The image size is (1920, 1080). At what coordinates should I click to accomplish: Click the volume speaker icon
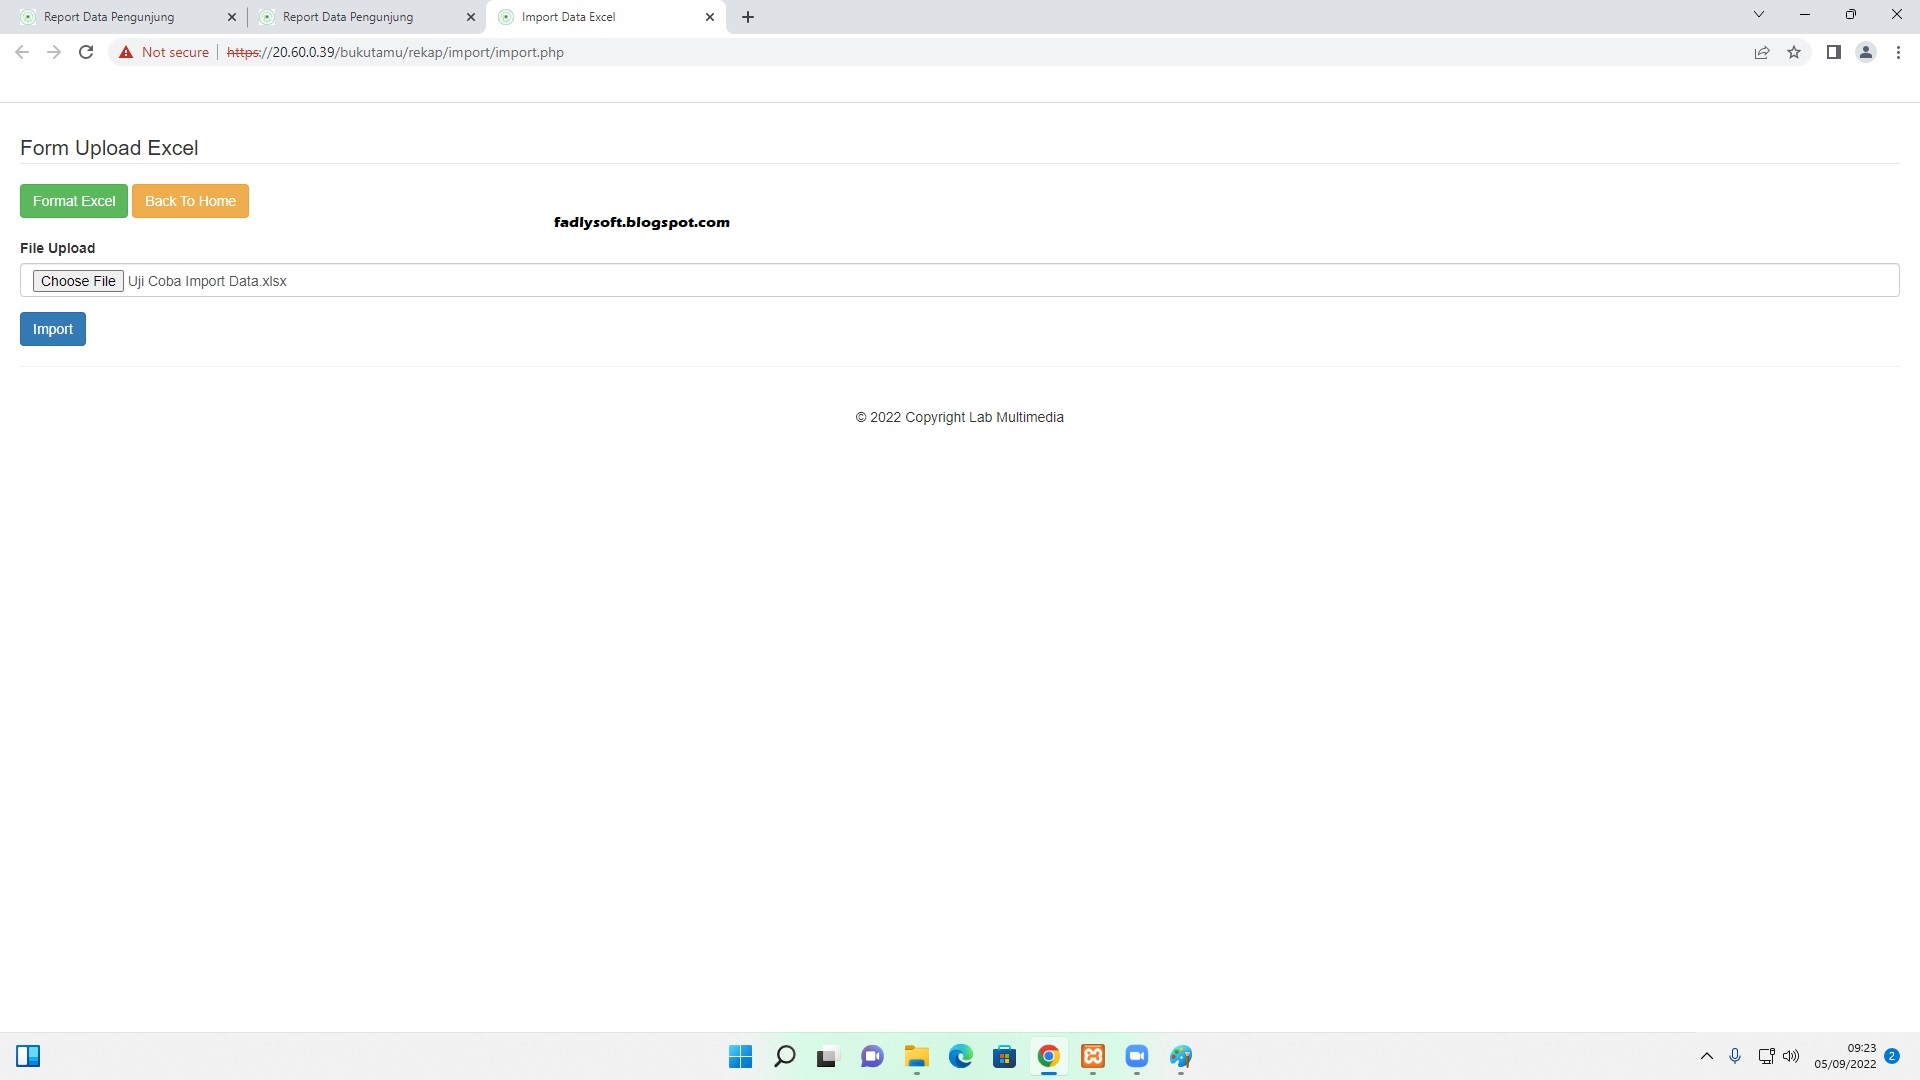[x=1791, y=1056]
